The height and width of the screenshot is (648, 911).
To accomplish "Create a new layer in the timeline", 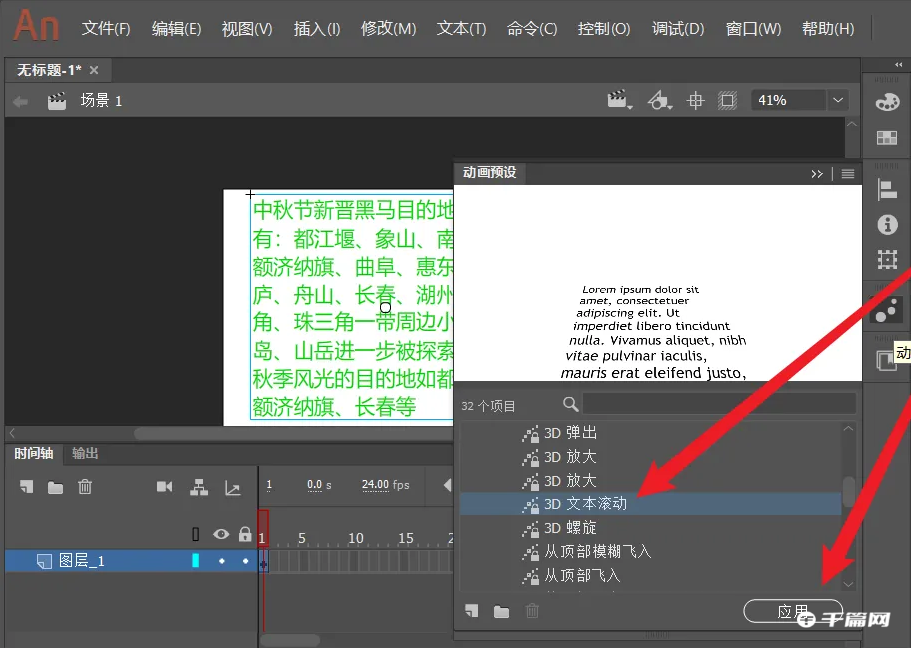I will [x=27, y=485].
